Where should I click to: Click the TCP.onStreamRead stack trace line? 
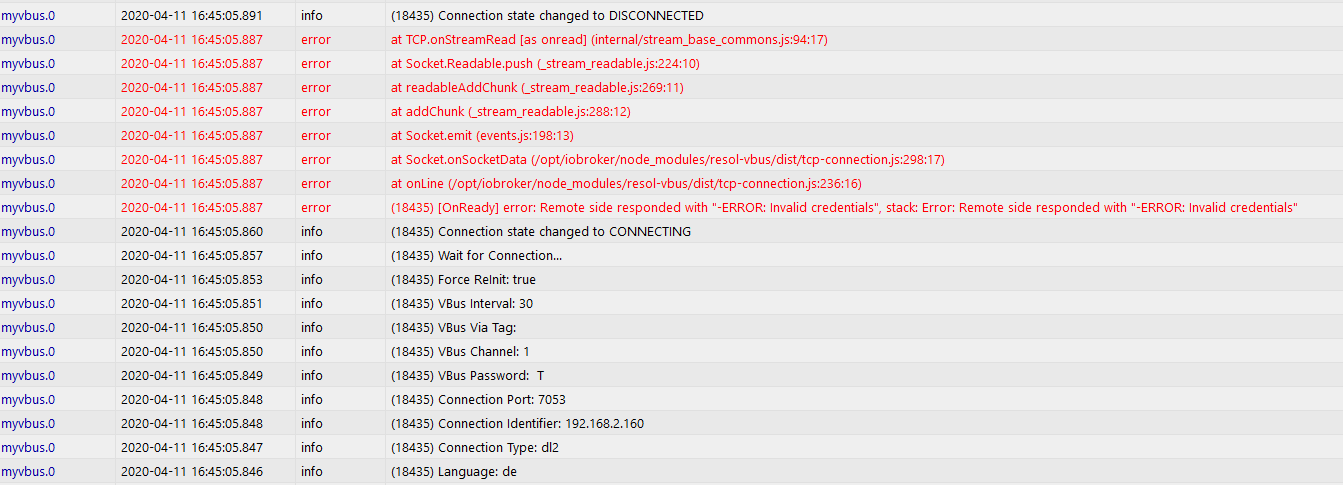coord(609,40)
